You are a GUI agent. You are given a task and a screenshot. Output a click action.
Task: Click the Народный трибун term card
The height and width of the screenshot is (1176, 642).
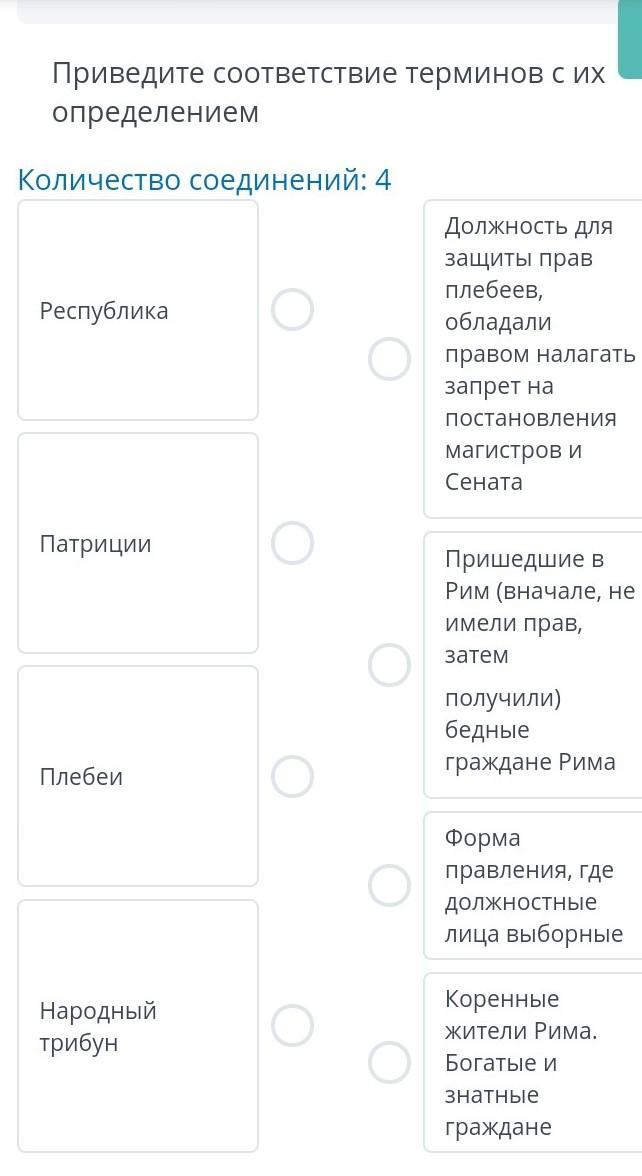[138, 1026]
